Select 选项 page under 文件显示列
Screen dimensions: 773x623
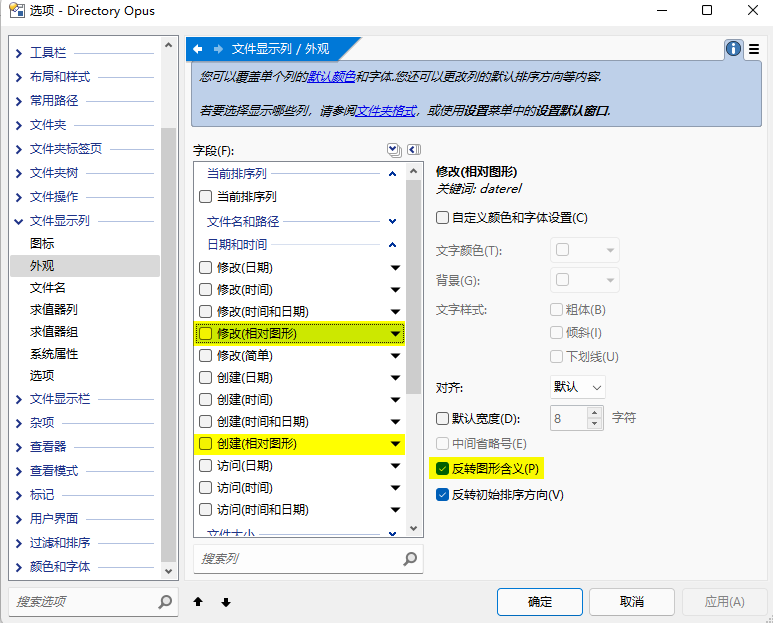pos(42,376)
